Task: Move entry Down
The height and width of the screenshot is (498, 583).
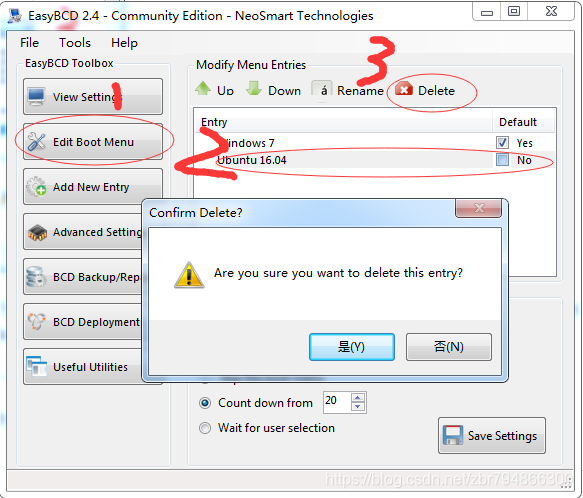Action: click(x=273, y=90)
